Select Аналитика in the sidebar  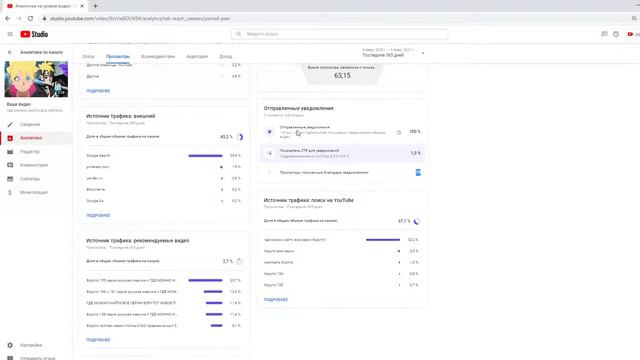click(x=31, y=138)
